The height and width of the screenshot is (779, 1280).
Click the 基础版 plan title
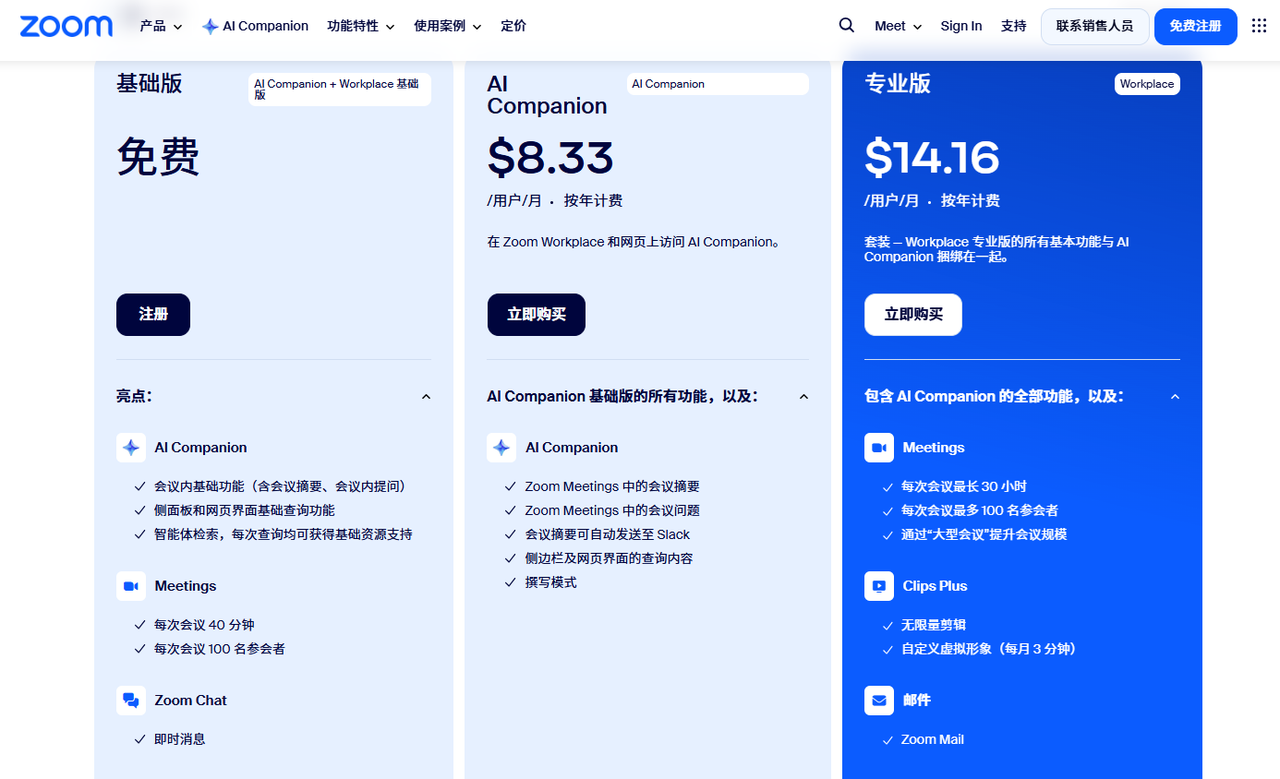tap(149, 84)
